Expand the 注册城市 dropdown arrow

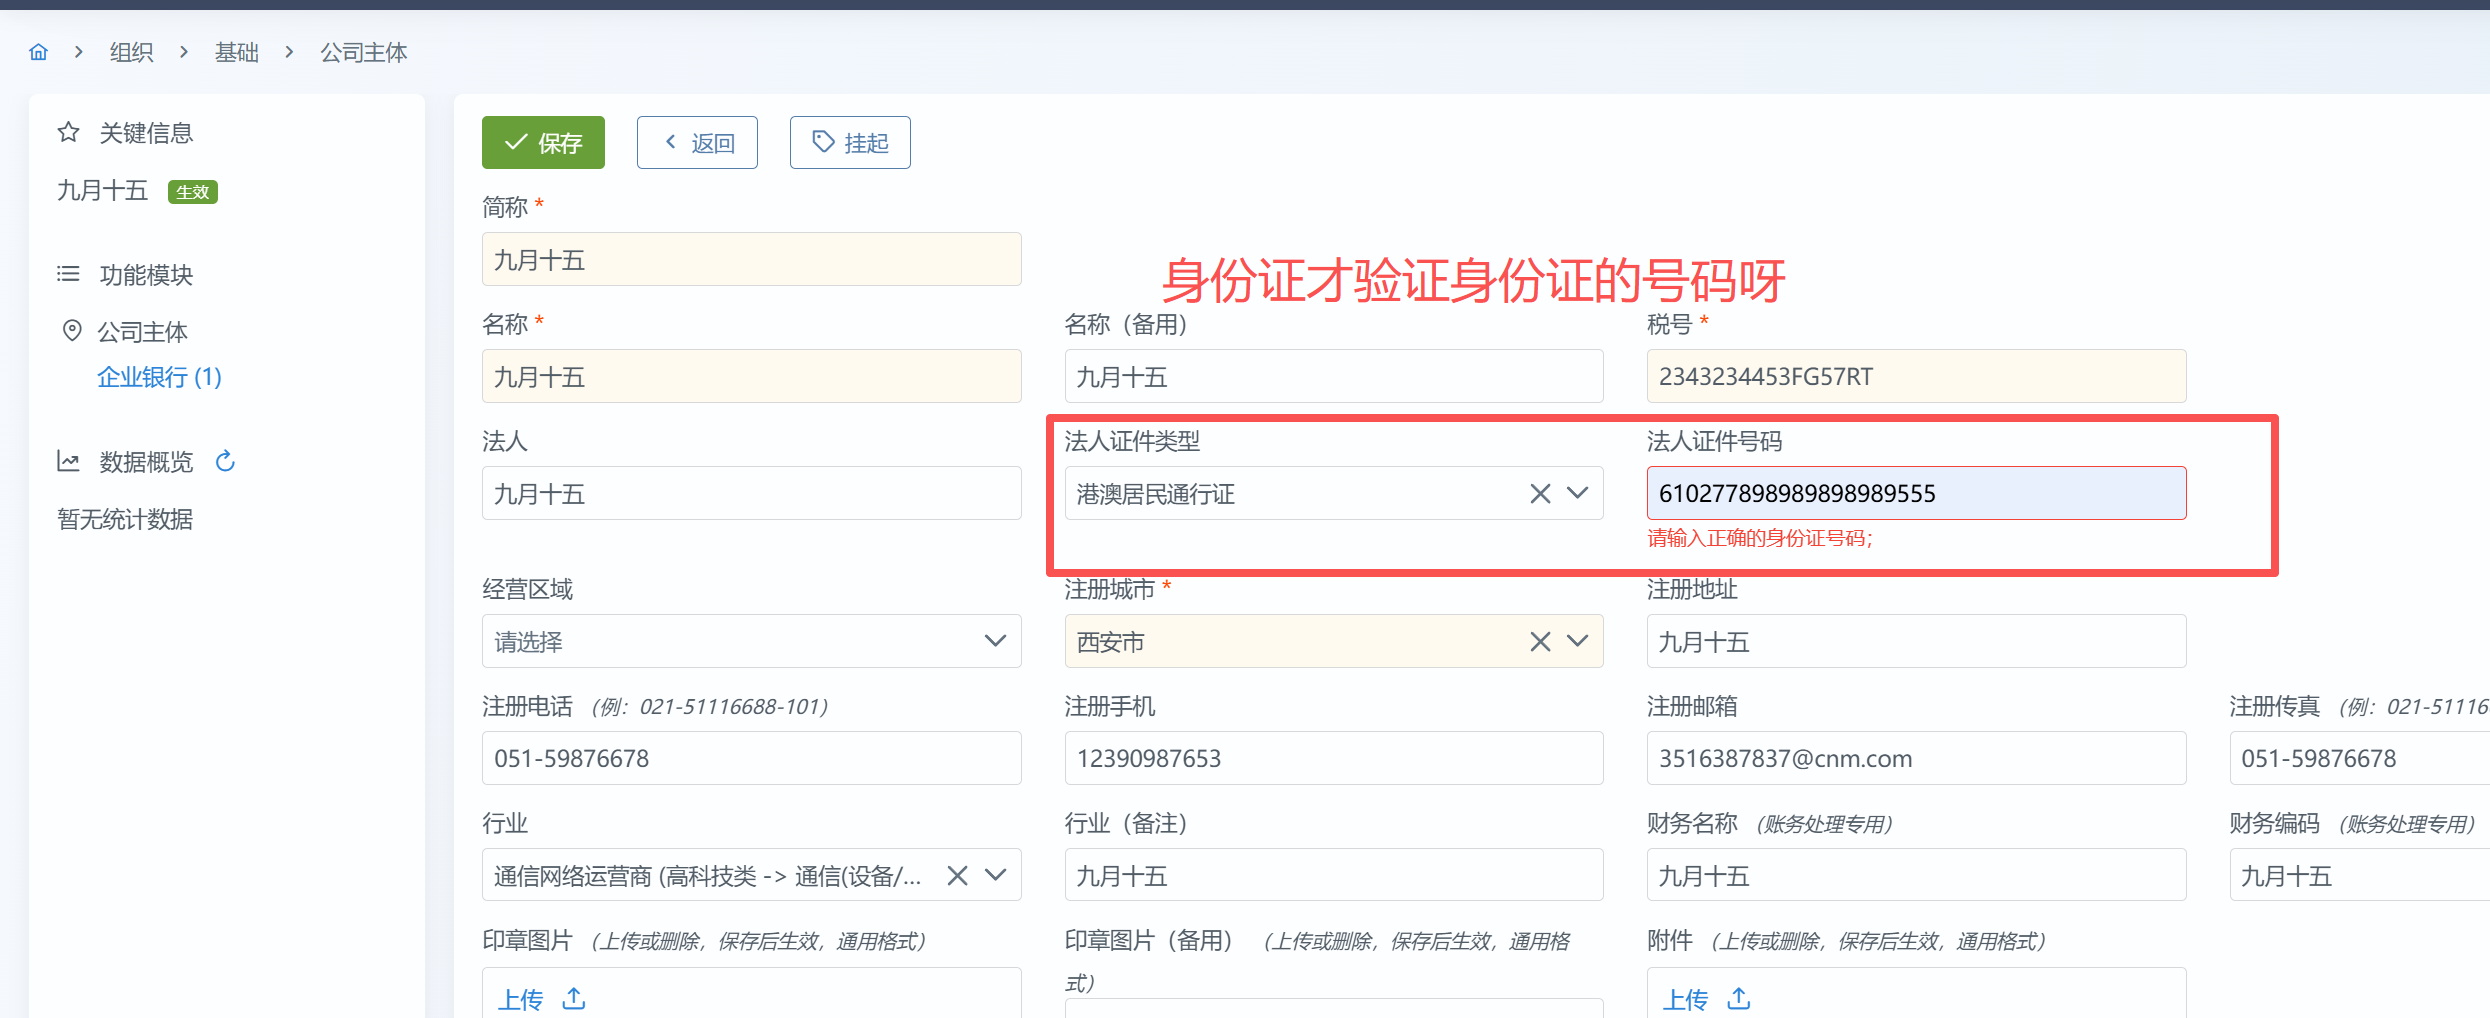[x=1578, y=641]
